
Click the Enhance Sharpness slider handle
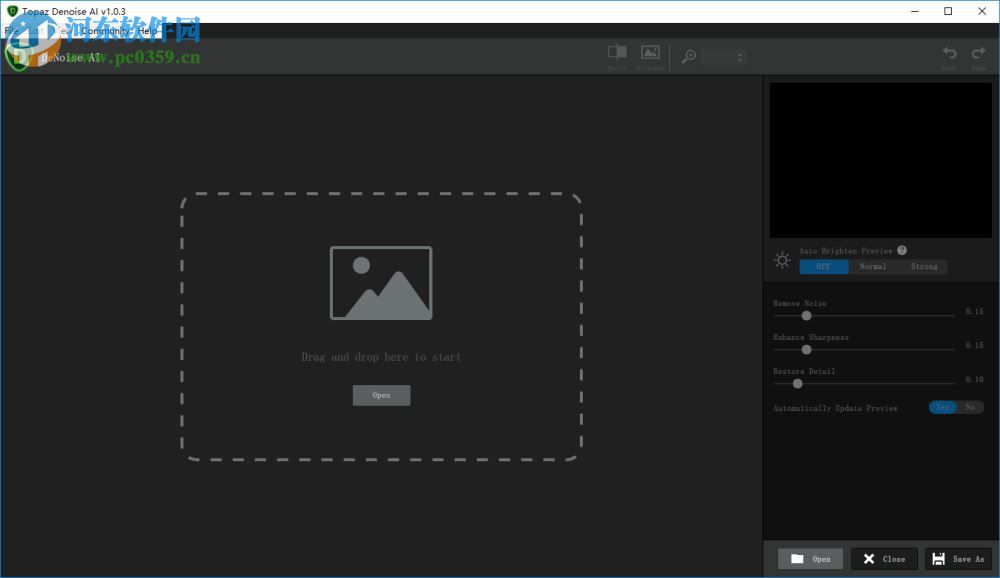point(806,350)
